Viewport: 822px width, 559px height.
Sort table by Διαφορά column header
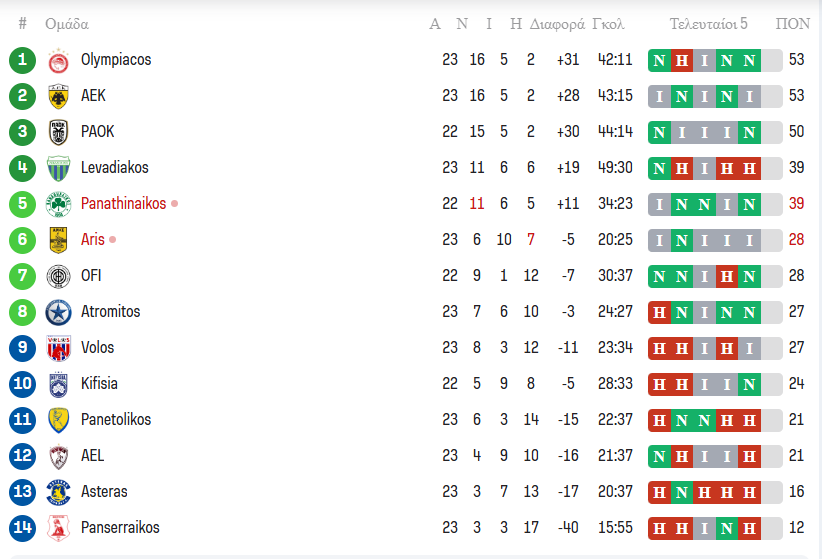click(557, 24)
